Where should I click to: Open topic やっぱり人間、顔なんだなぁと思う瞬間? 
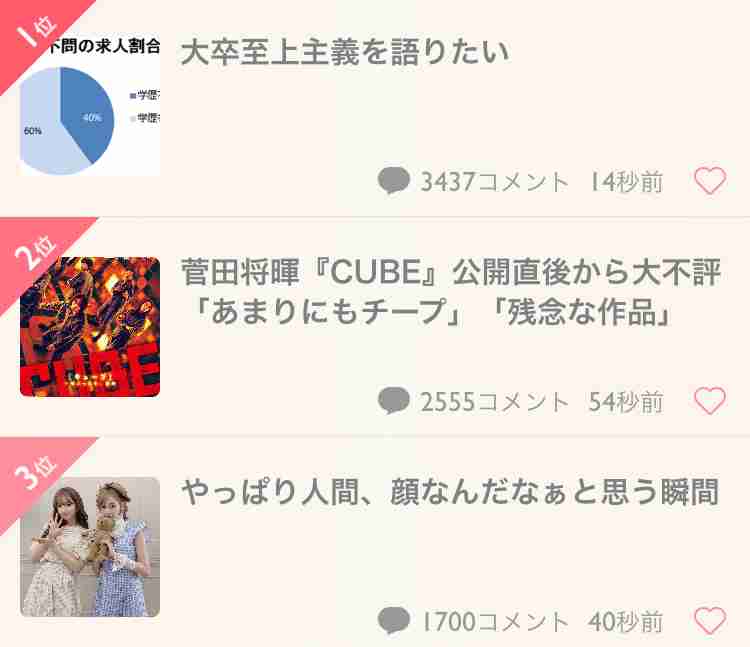450,492
